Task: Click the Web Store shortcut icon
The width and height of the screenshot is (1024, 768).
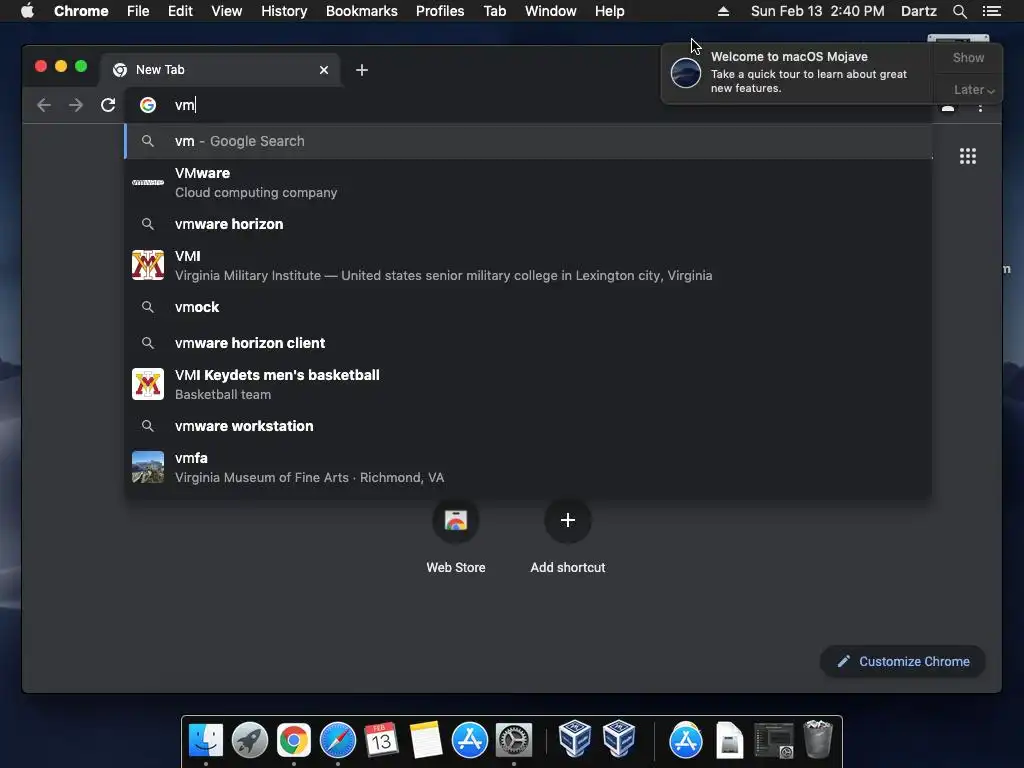Action: [456, 520]
